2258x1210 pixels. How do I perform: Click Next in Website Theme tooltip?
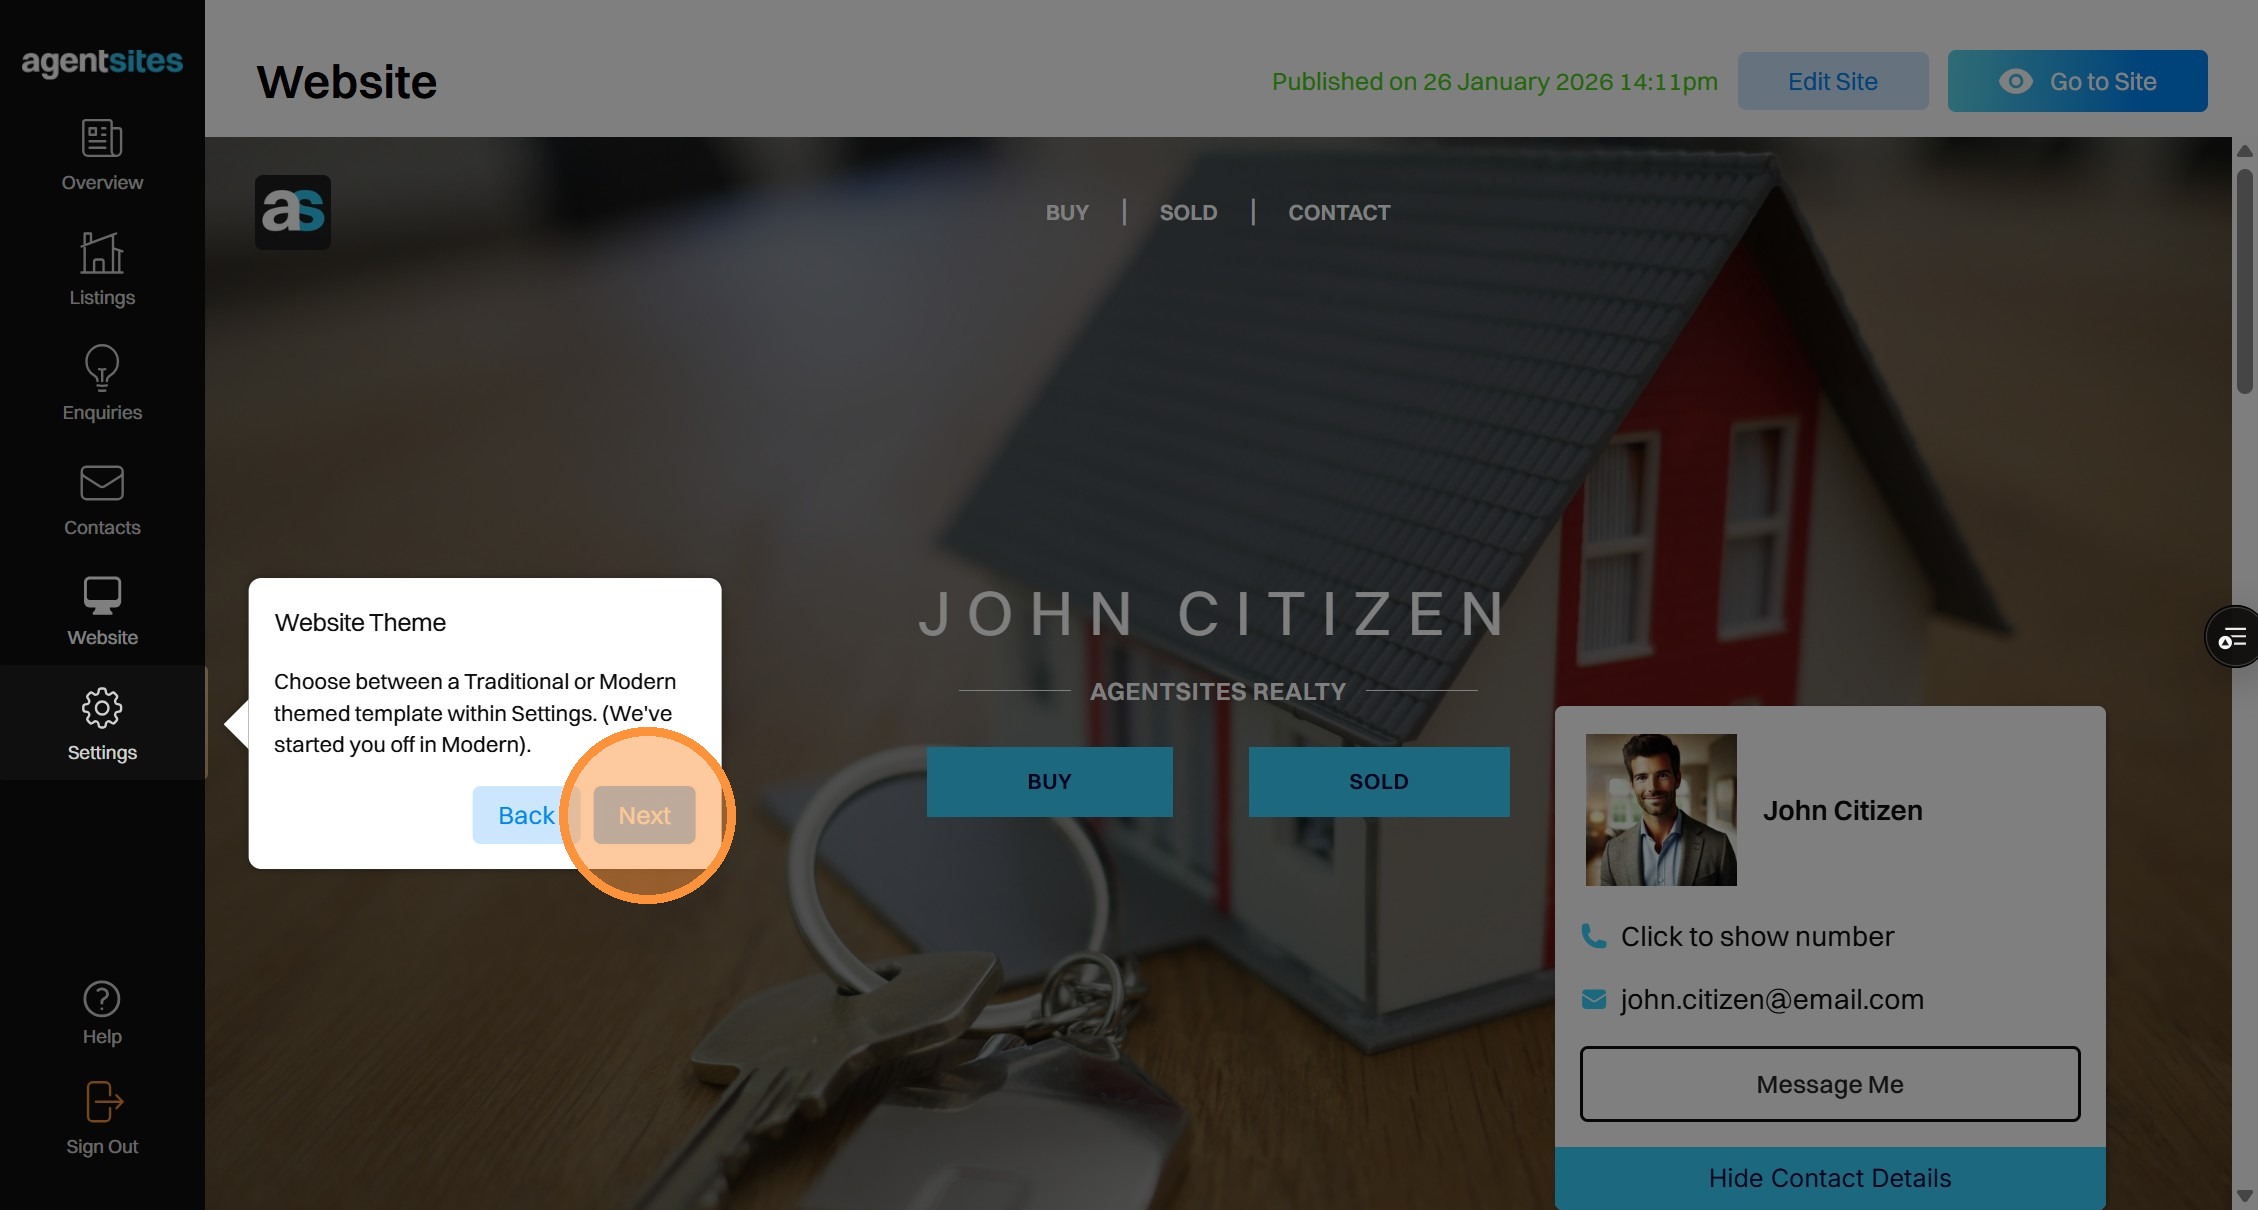click(644, 815)
